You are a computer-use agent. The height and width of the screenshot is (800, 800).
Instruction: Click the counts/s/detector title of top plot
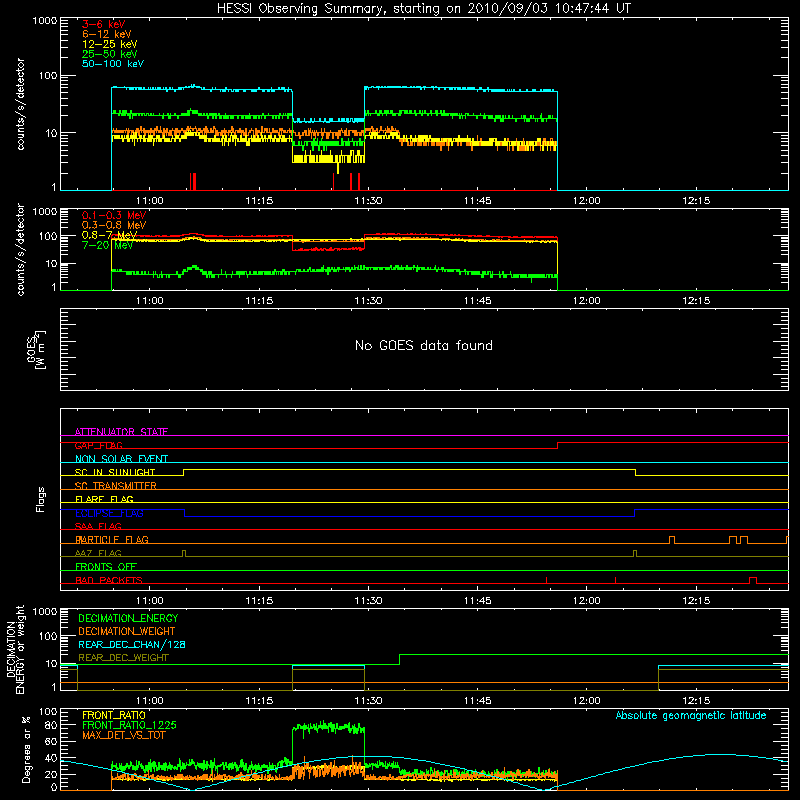click(20, 104)
